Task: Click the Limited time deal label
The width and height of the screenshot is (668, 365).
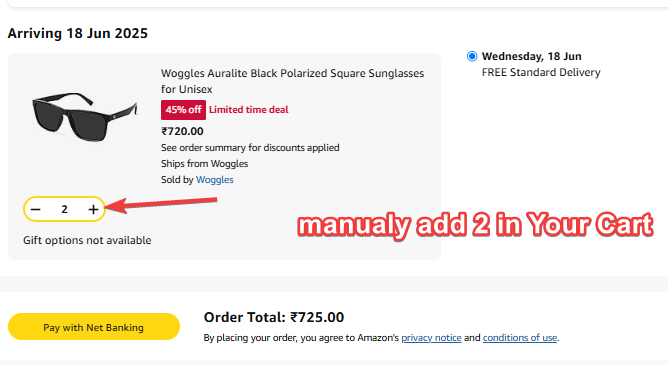Action: point(249,110)
